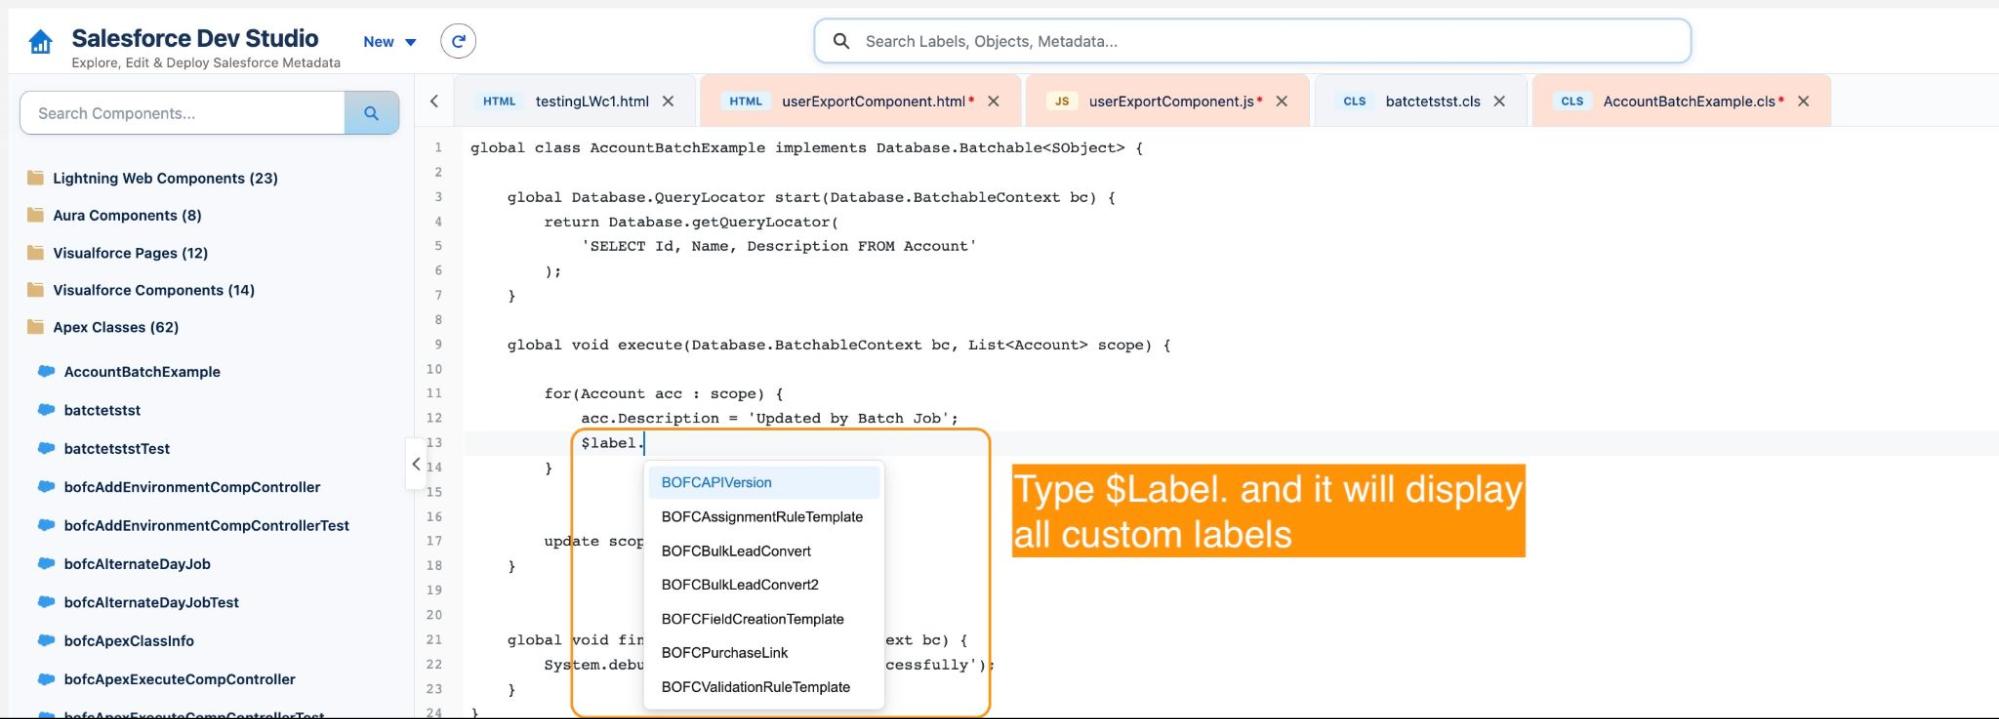Select BOFCAssignmentRuleTemplate suggestion
1999x719 pixels.
tap(764, 517)
